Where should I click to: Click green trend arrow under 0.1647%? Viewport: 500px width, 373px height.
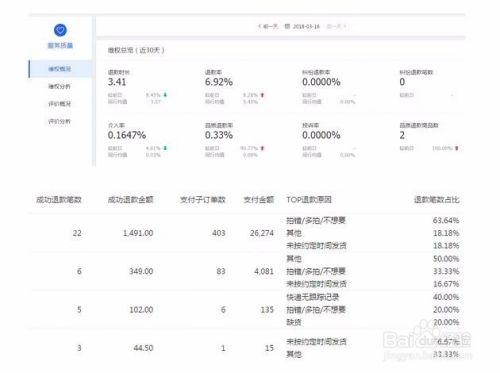165,148
